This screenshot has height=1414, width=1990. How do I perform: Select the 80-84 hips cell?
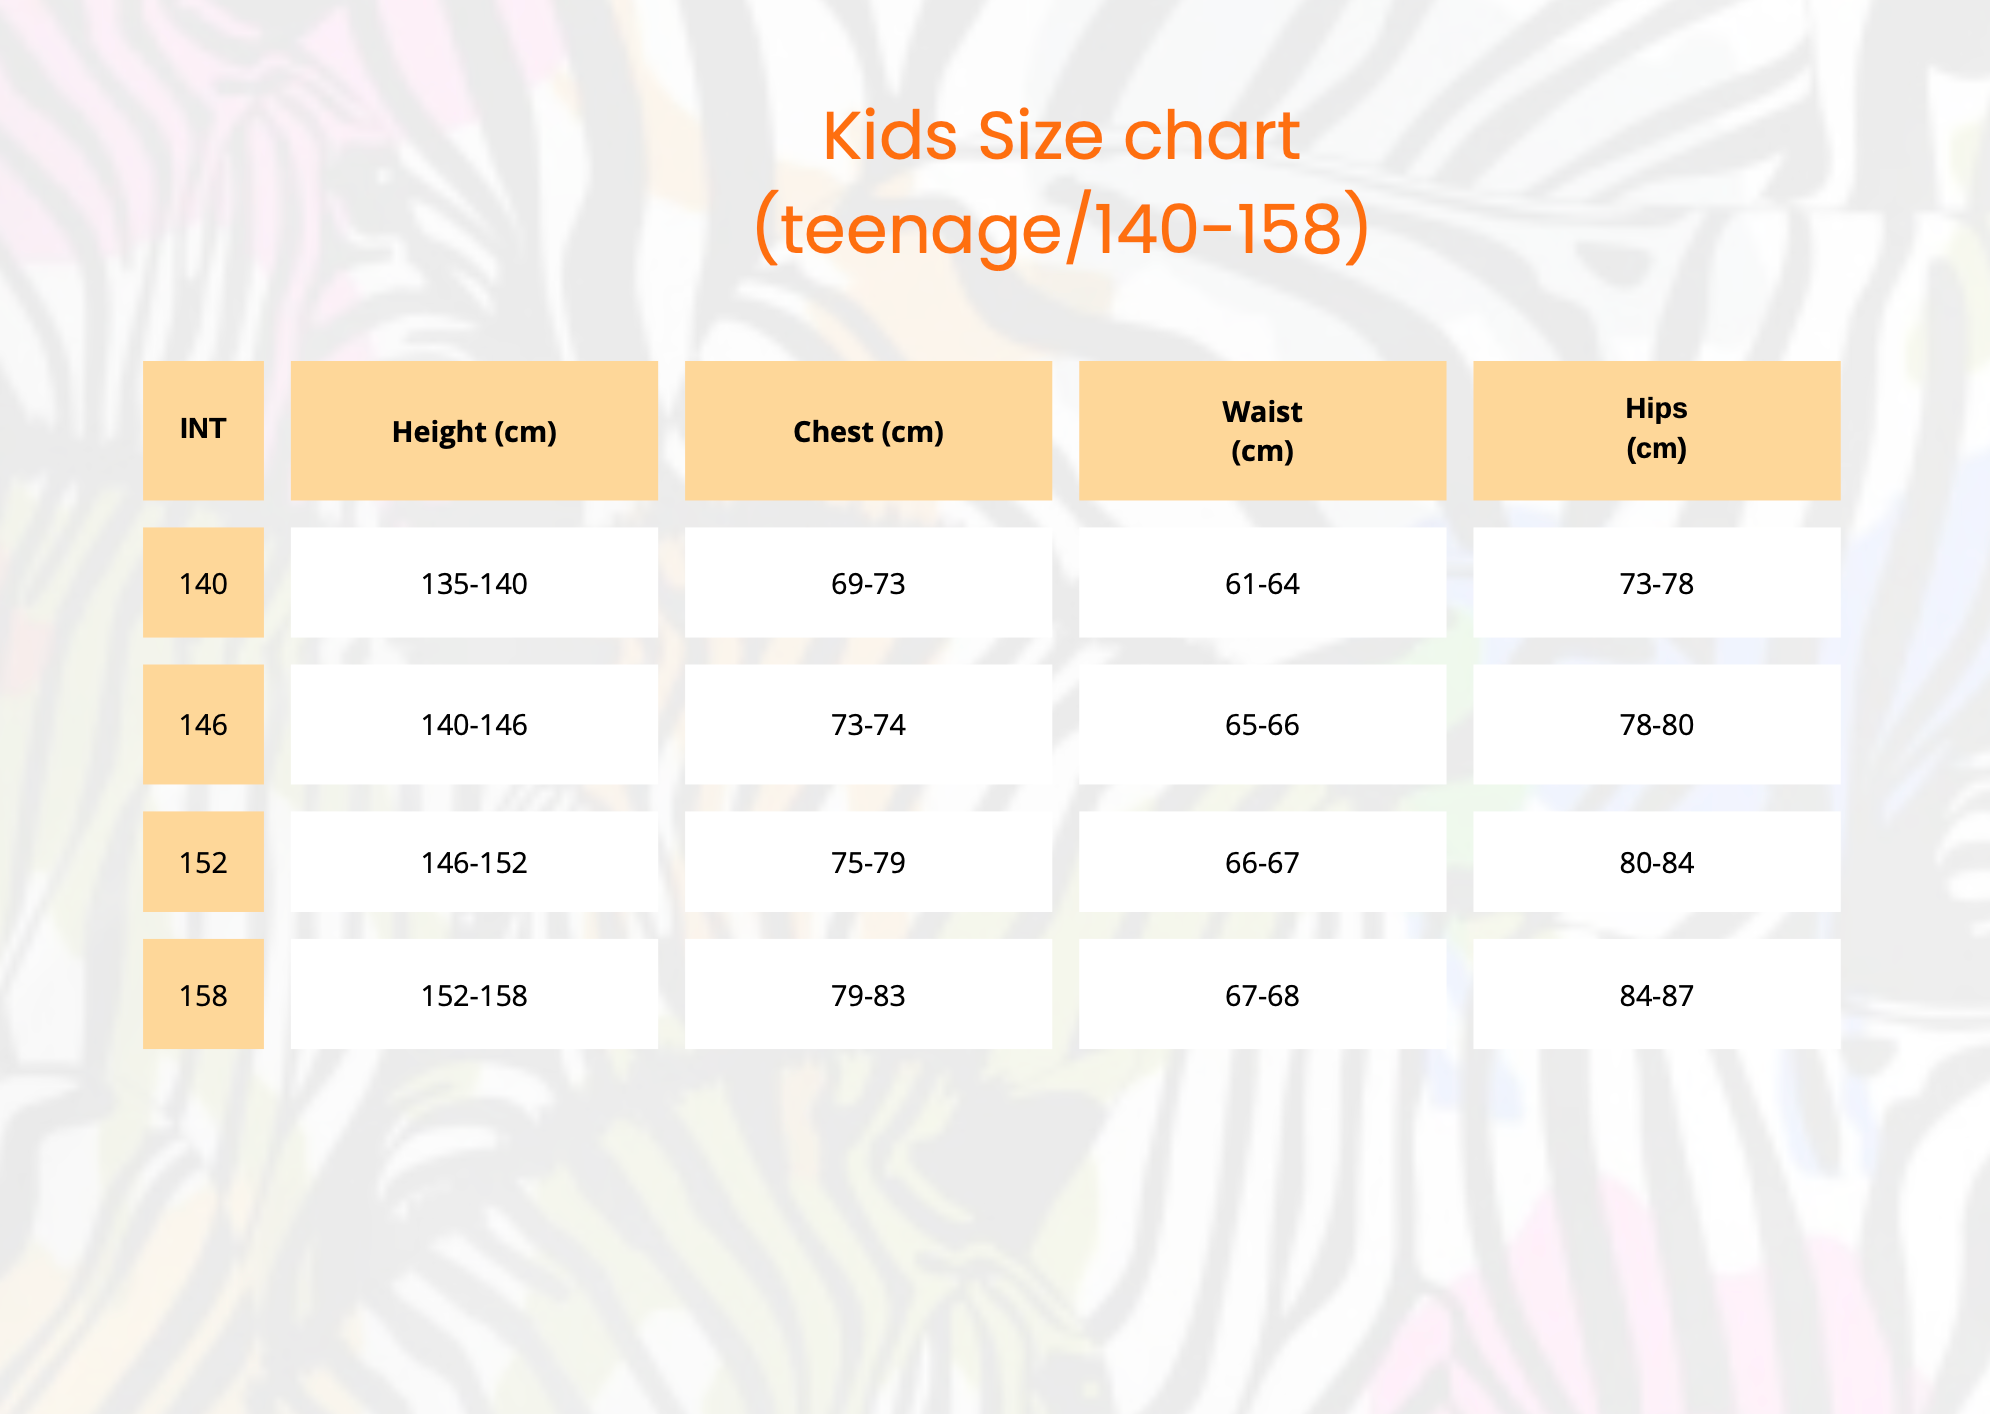[x=1656, y=862]
